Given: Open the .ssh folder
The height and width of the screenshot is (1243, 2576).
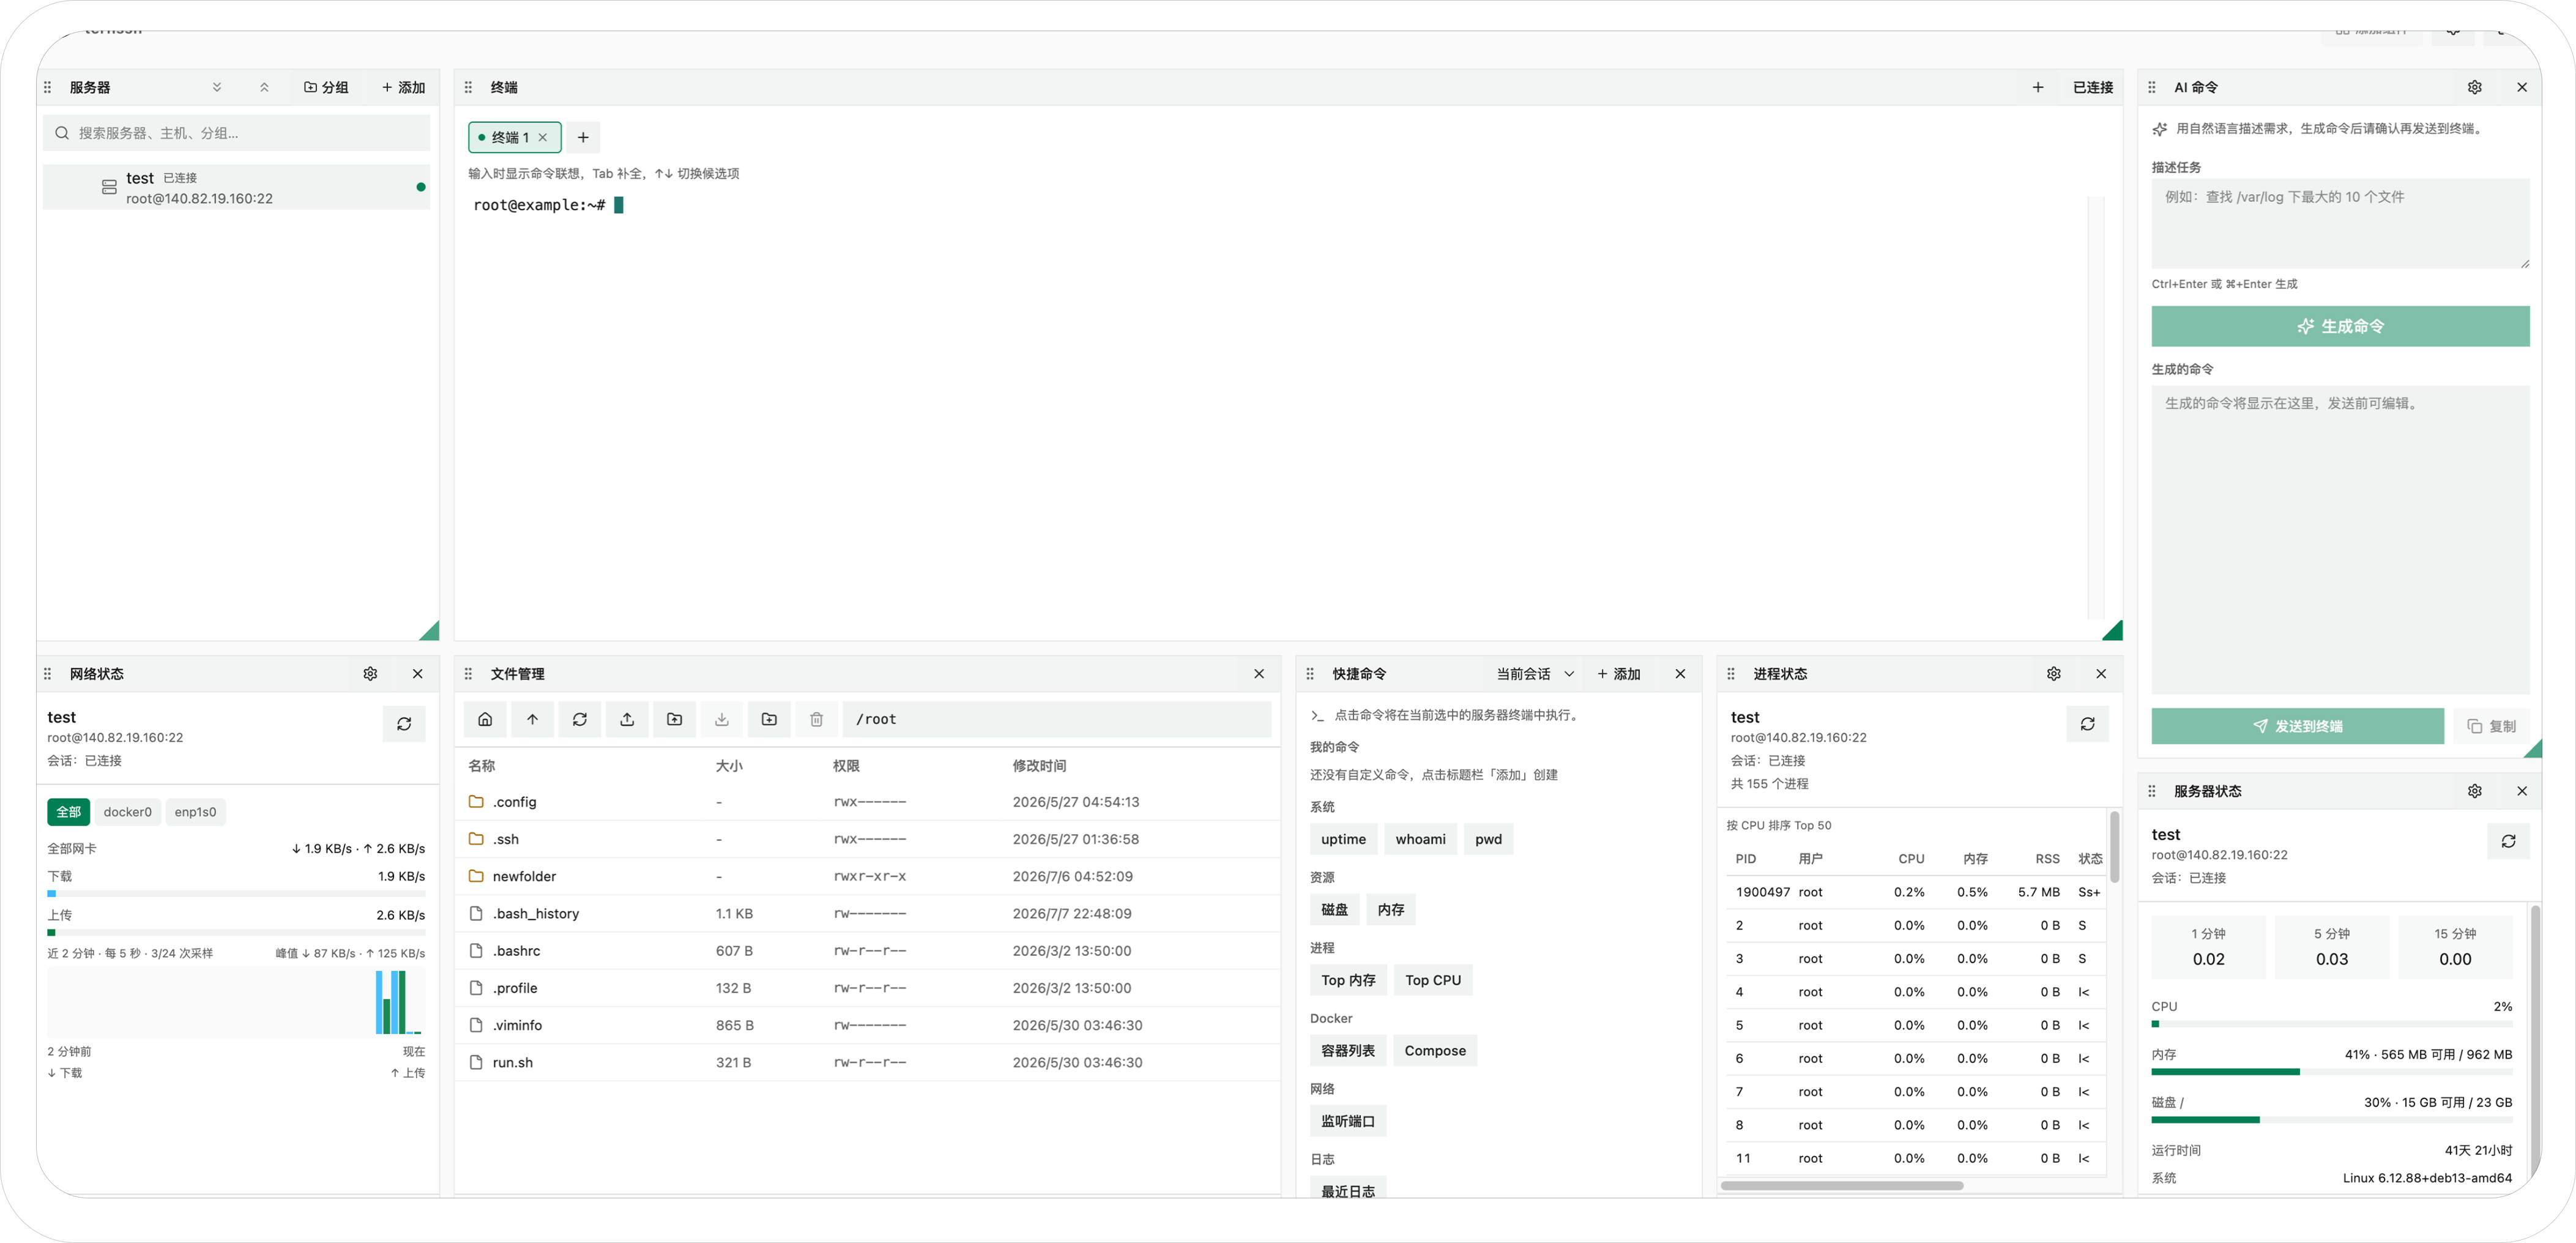Looking at the screenshot, I should [x=867, y=839].
